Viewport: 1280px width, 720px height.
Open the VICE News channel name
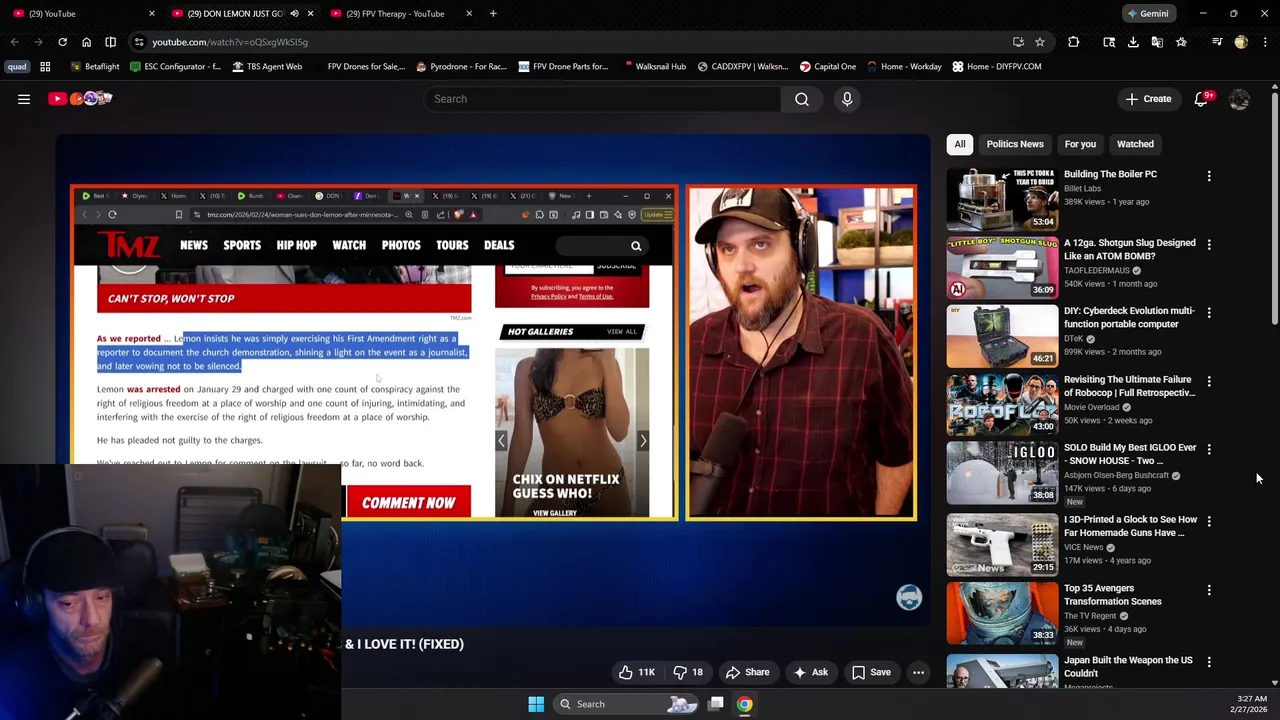pyautogui.click(x=1083, y=547)
